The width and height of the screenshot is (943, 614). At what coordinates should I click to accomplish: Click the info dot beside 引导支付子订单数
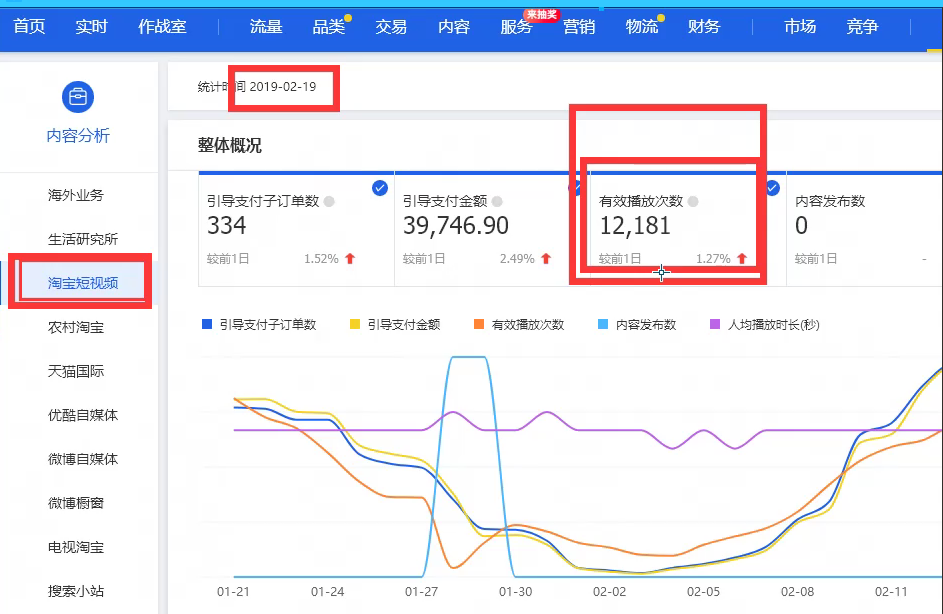(x=329, y=201)
